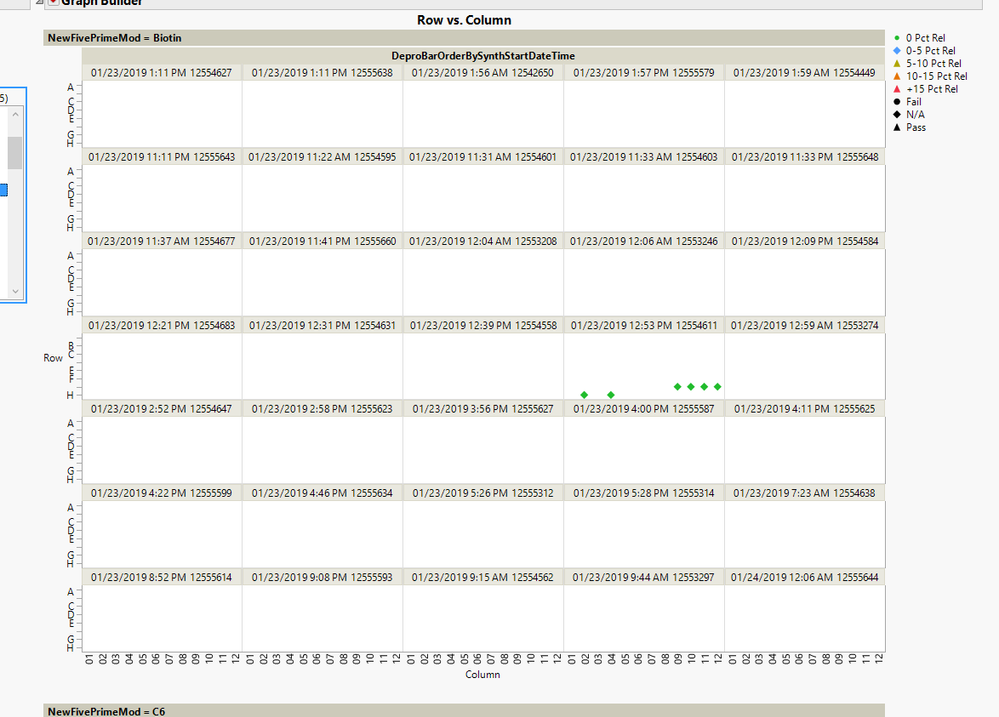Click the Row axis title
Image resolution: width=999 pixels, height=717 pixels.
click(x=53, y=358)
